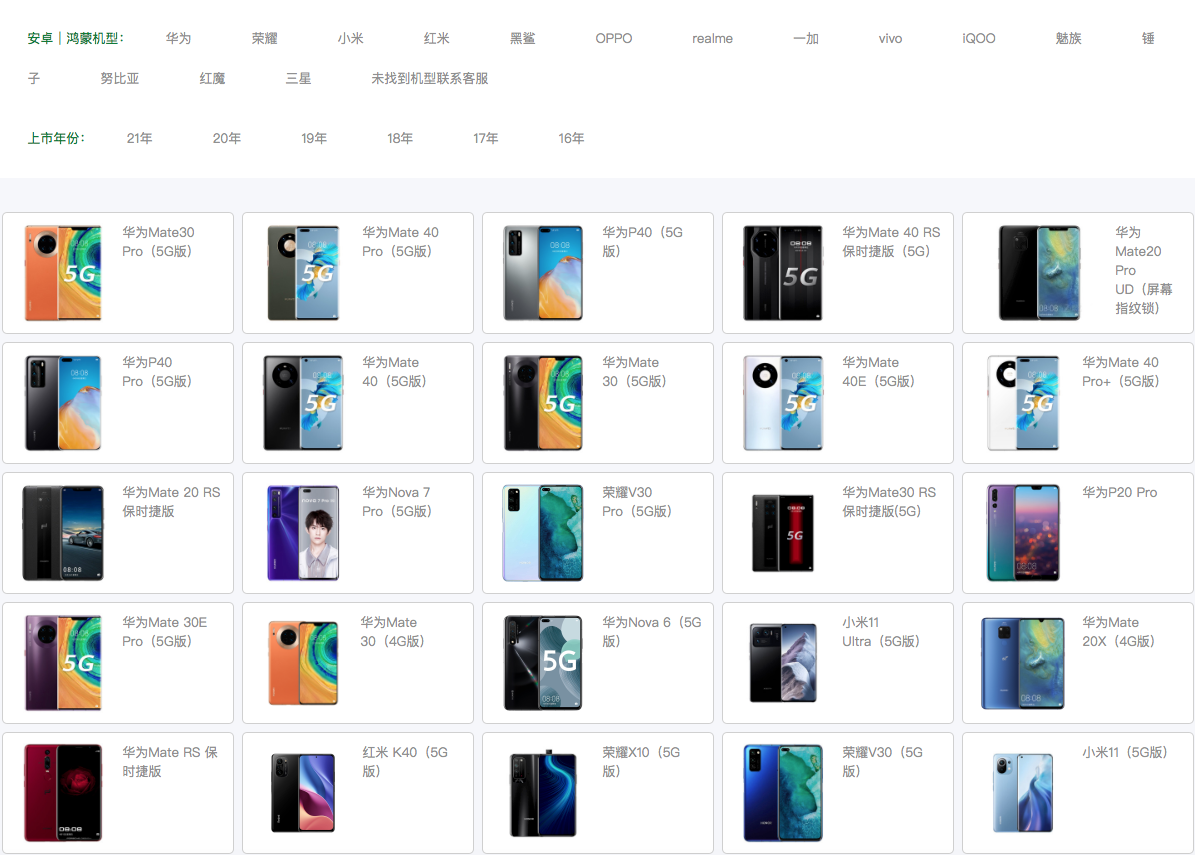Open the 华为Mate 40 Pro（5G版） phone image

[303, 273]
